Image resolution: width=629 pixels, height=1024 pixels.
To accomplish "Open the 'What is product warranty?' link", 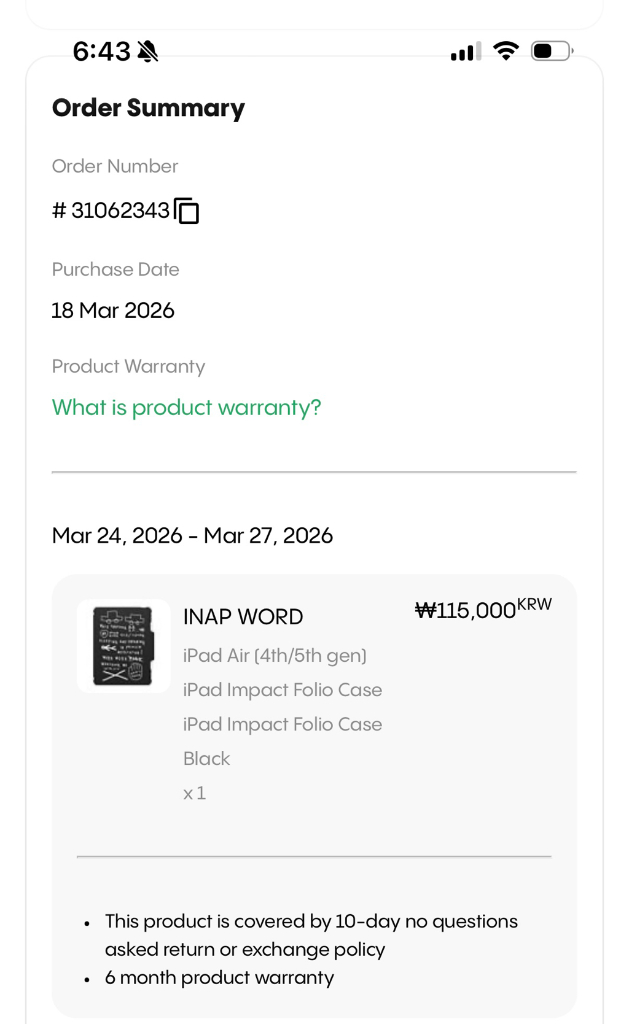I will pyautogui.click(x=186, y=407).
